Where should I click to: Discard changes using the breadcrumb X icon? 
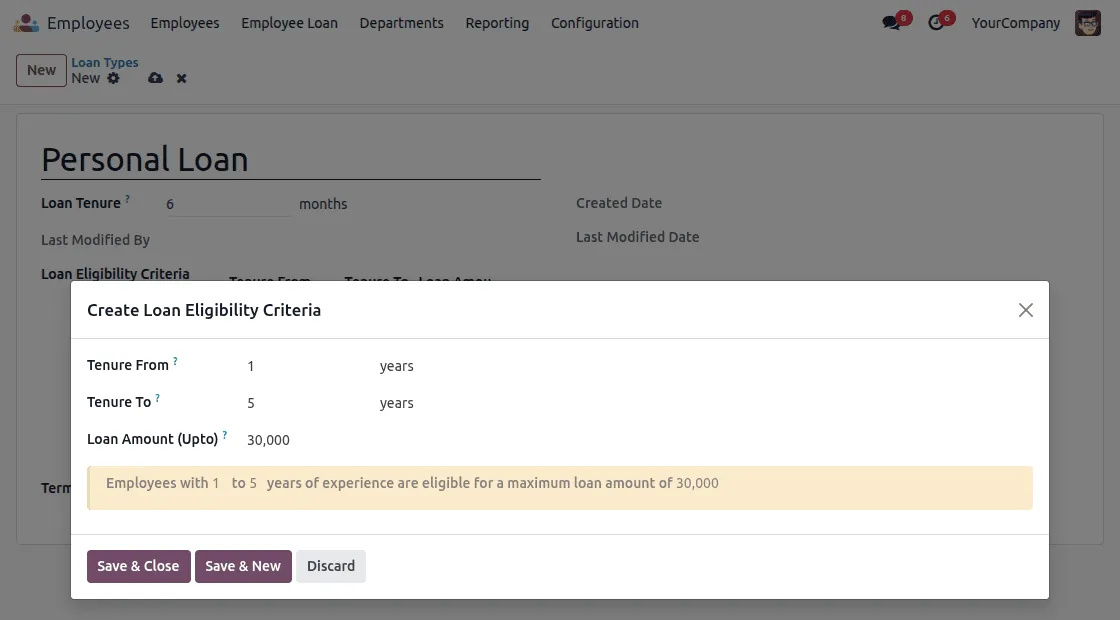click(x=181, y=78)
